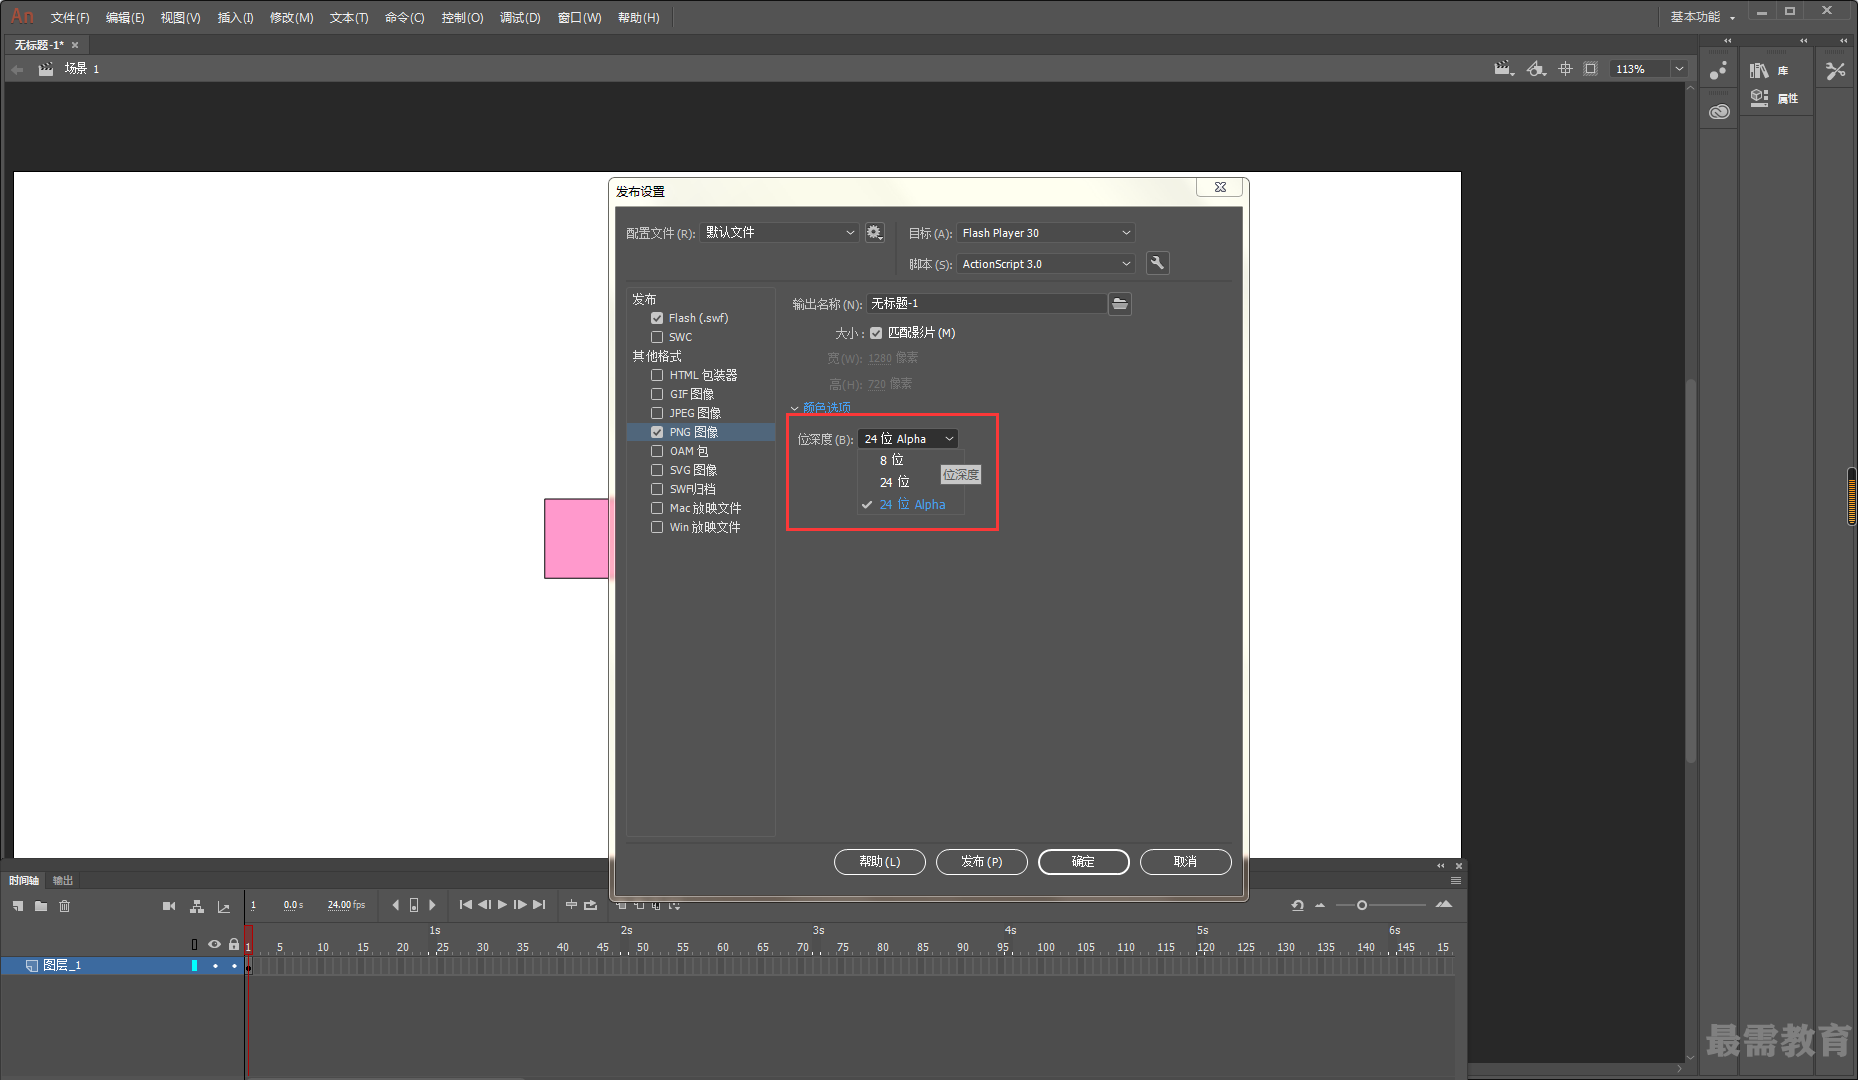Choose the 24 位 Alpha option

tap(911, 504)
